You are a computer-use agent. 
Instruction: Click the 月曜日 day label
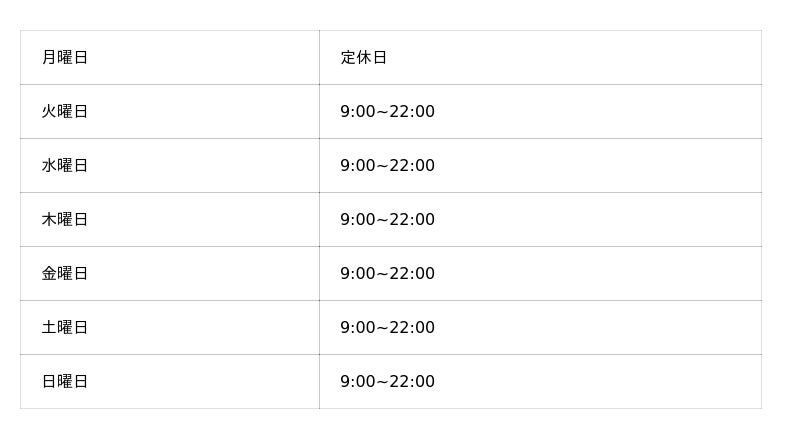point(65,58)
